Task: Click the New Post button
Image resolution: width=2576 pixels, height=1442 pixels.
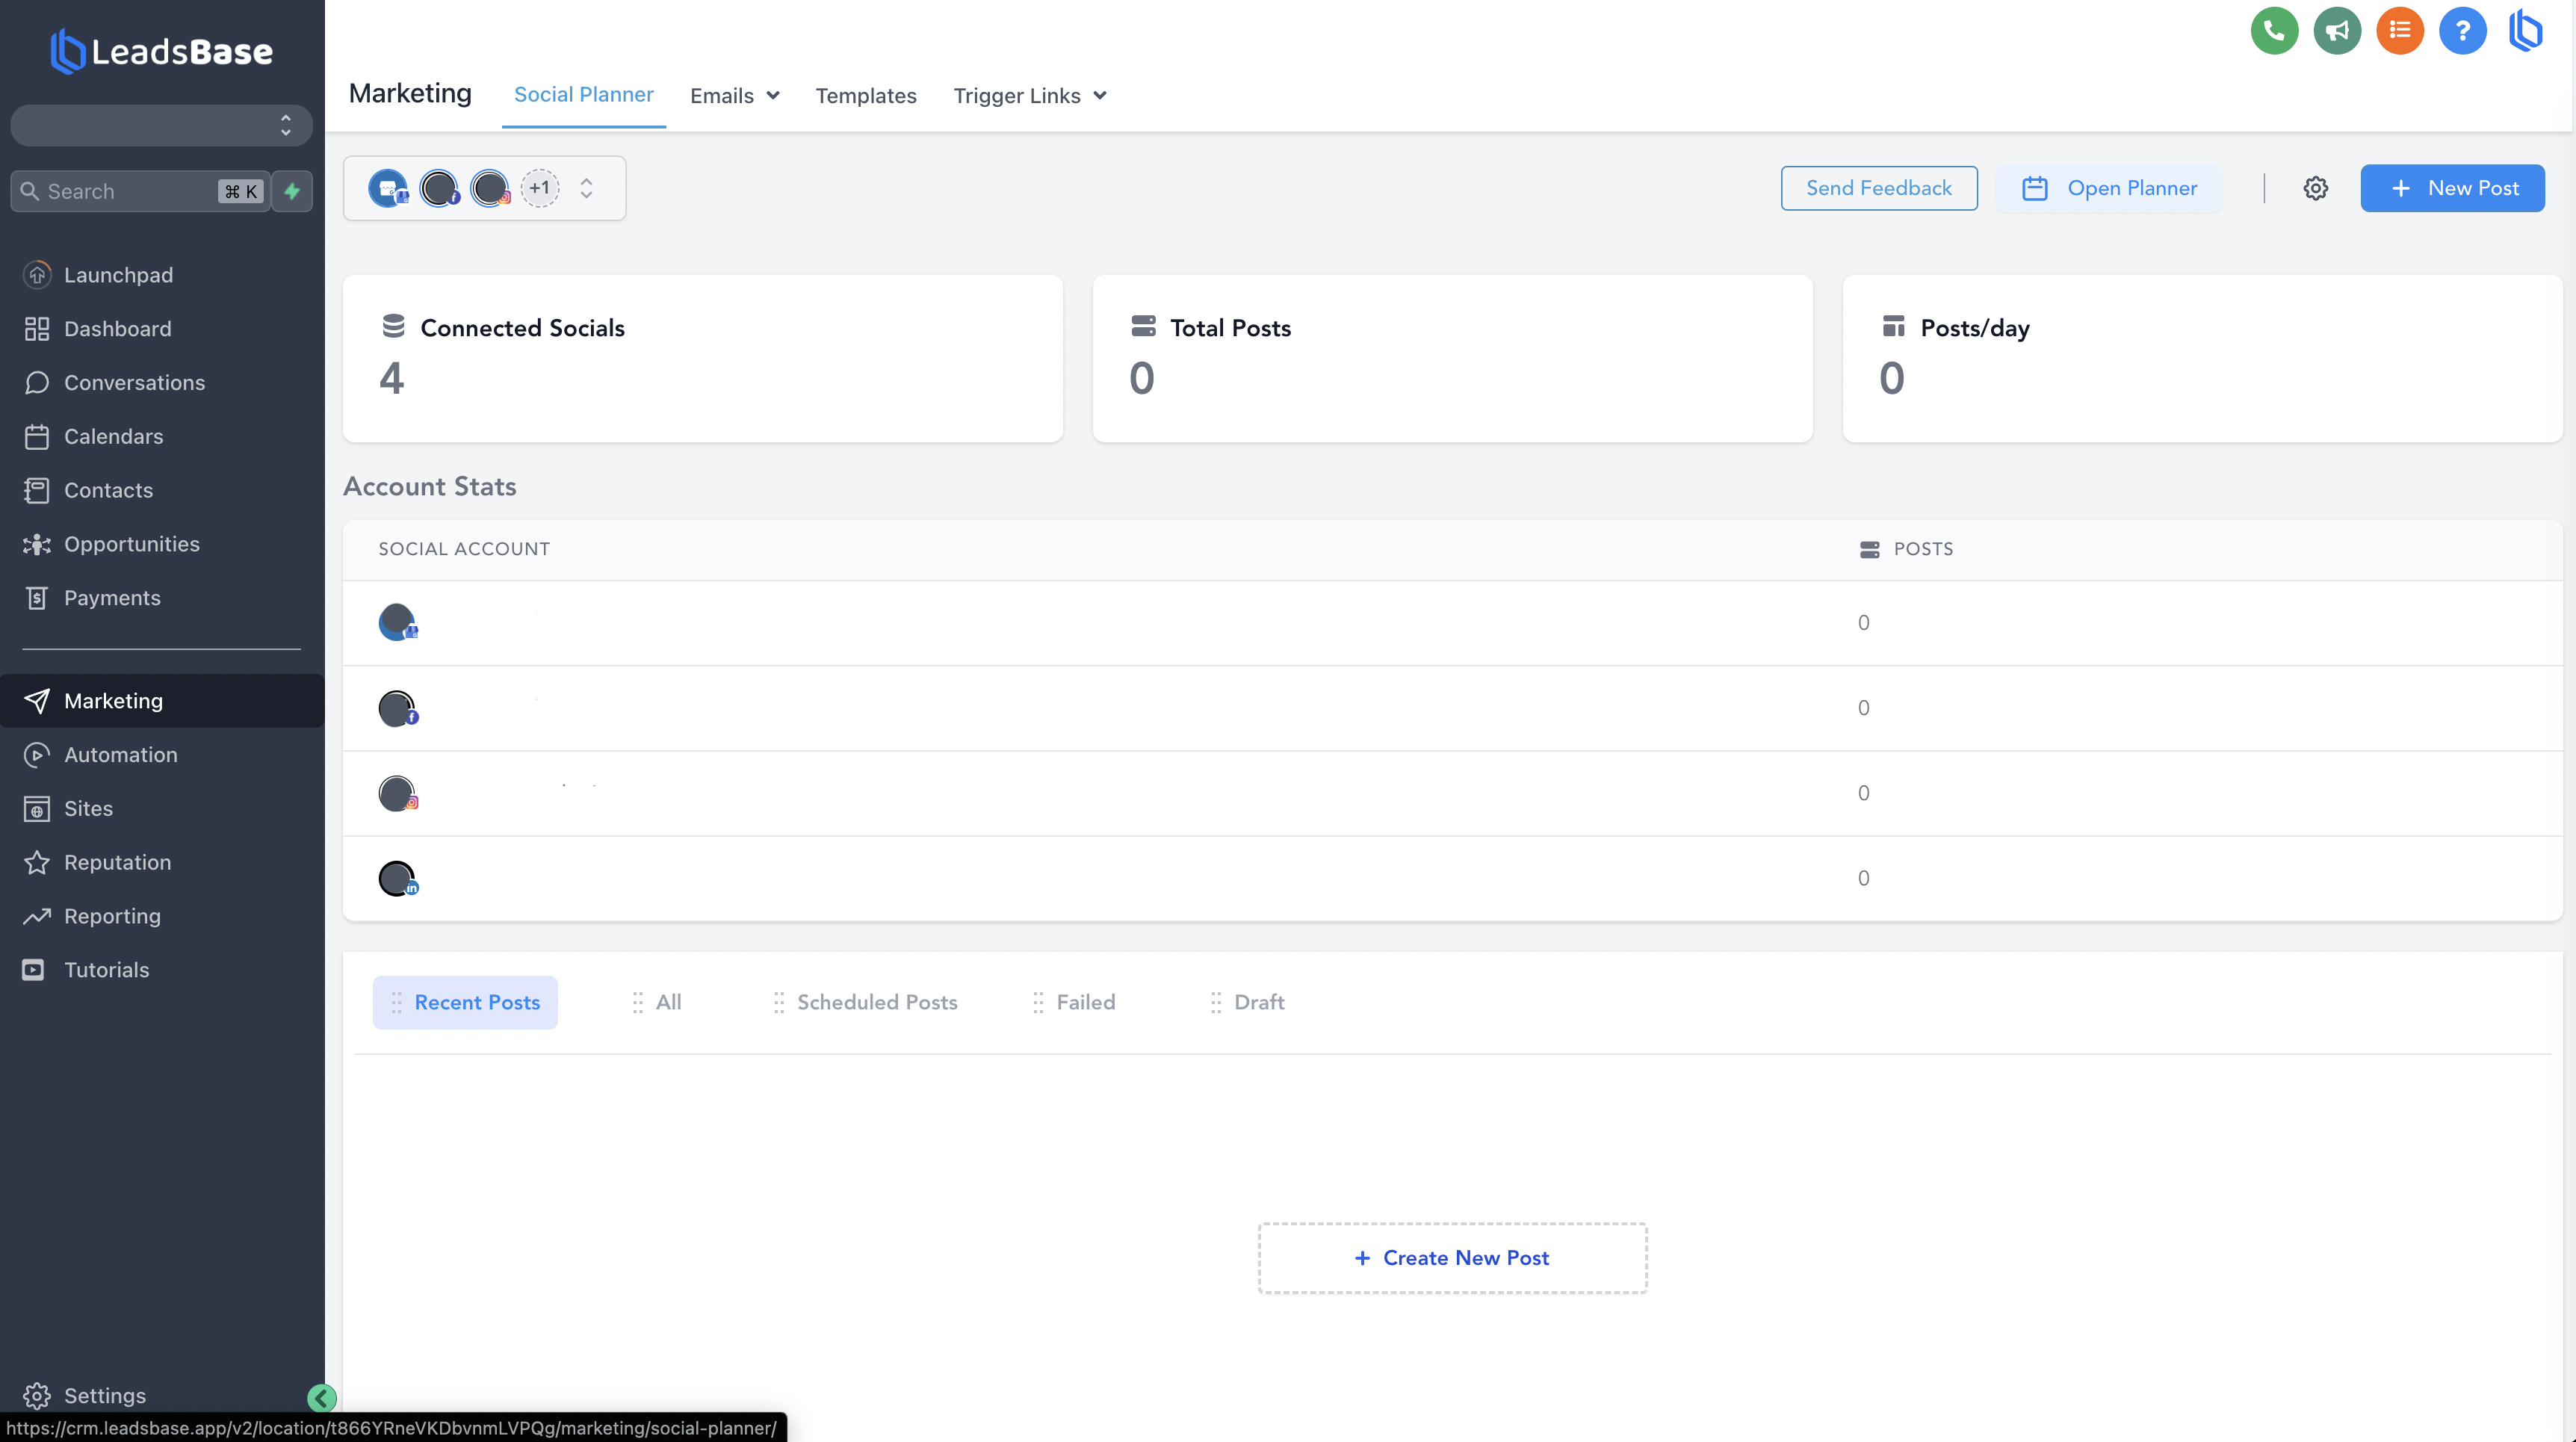Action: coord(2452,187)
